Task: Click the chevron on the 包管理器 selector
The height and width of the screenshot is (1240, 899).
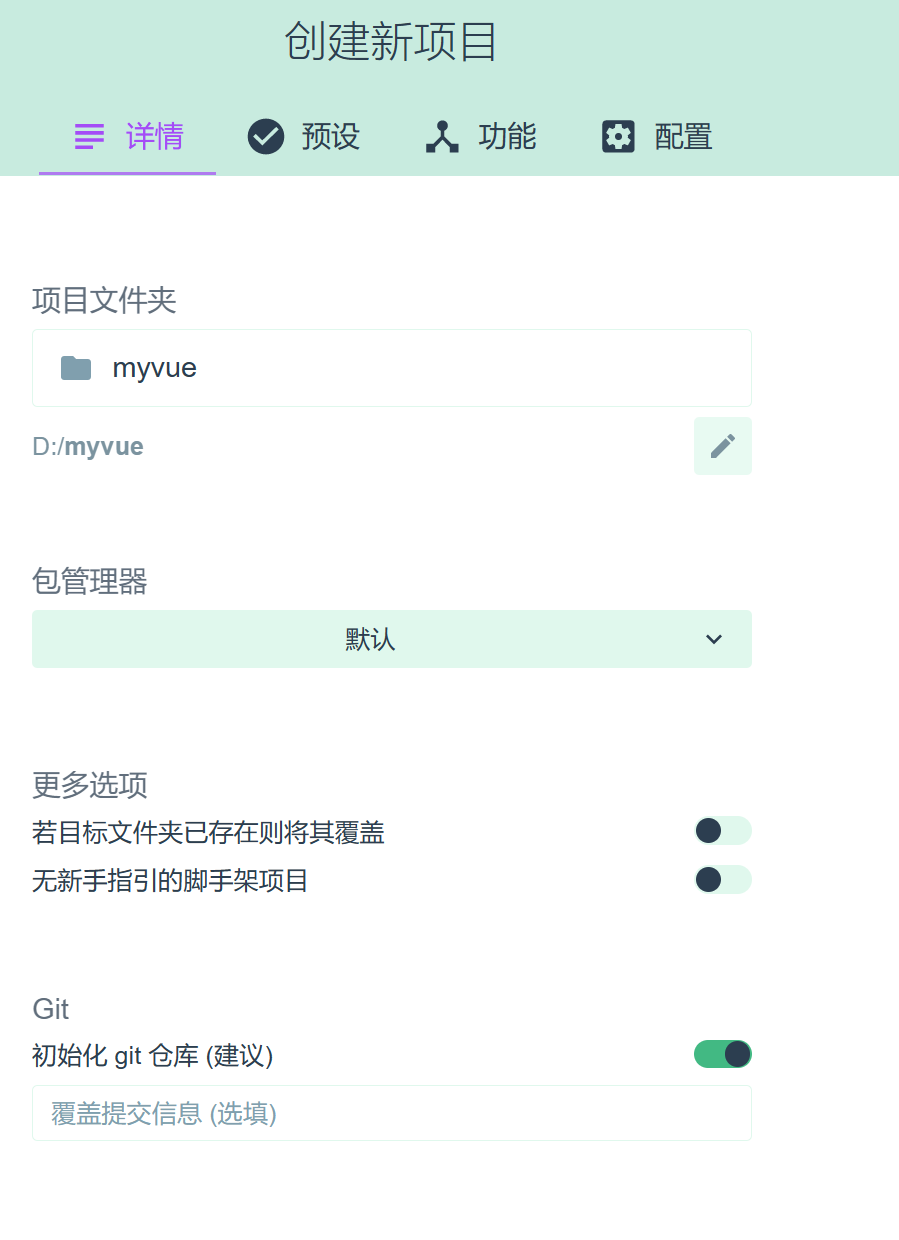Action: (x=713, y=639)
